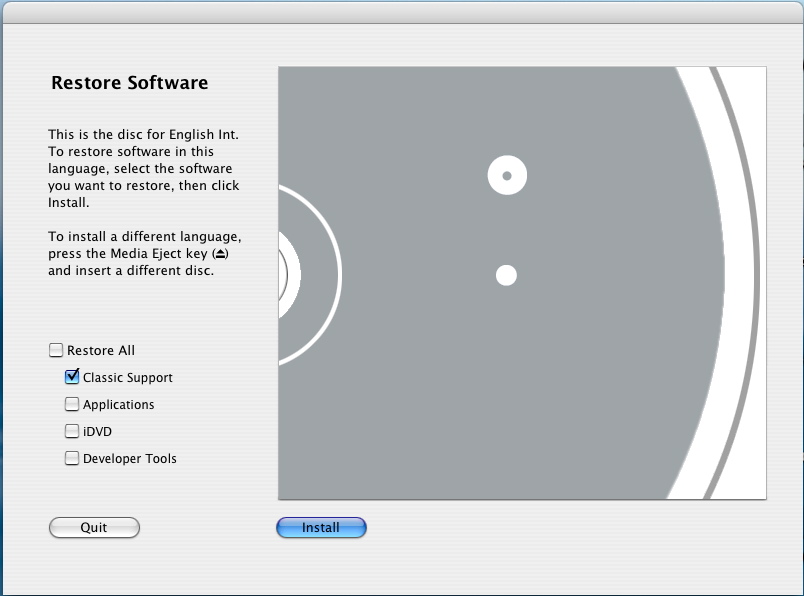Click the 'This is the disc for English Int.' text
Image resolution: width=804 pixels, height=596 pixels.
(143, 134)
